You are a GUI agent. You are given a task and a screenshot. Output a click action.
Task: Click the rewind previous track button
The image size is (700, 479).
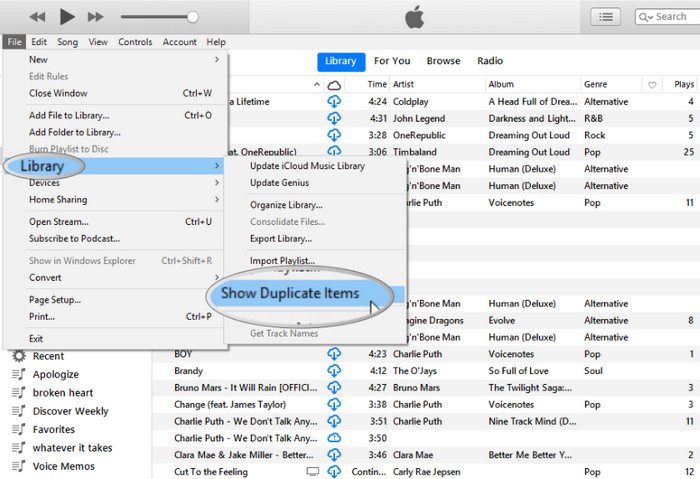38,17
